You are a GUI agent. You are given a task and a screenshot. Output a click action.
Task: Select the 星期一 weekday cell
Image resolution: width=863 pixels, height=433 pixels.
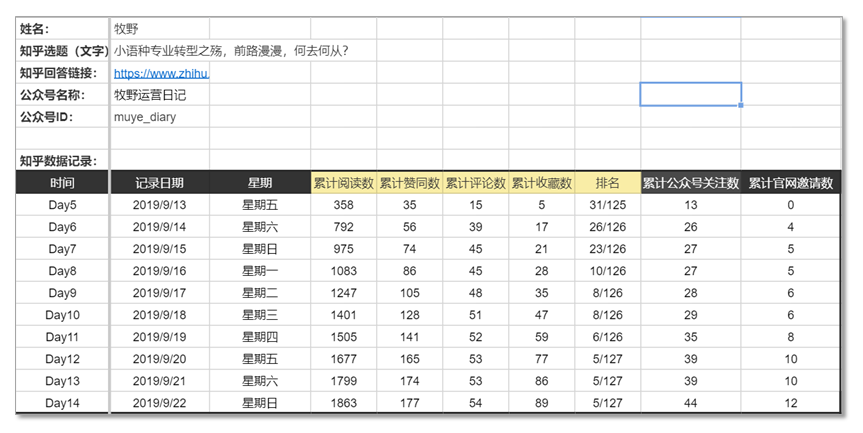pyautogui.click(x=260, y=271)
